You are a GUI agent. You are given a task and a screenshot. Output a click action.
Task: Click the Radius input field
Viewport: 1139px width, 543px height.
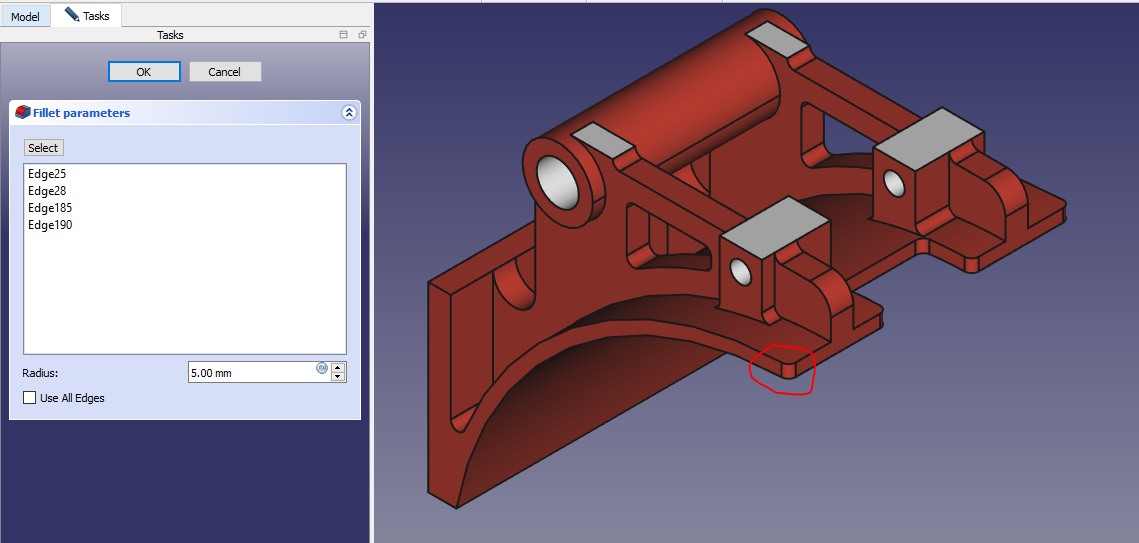(250, 373)
